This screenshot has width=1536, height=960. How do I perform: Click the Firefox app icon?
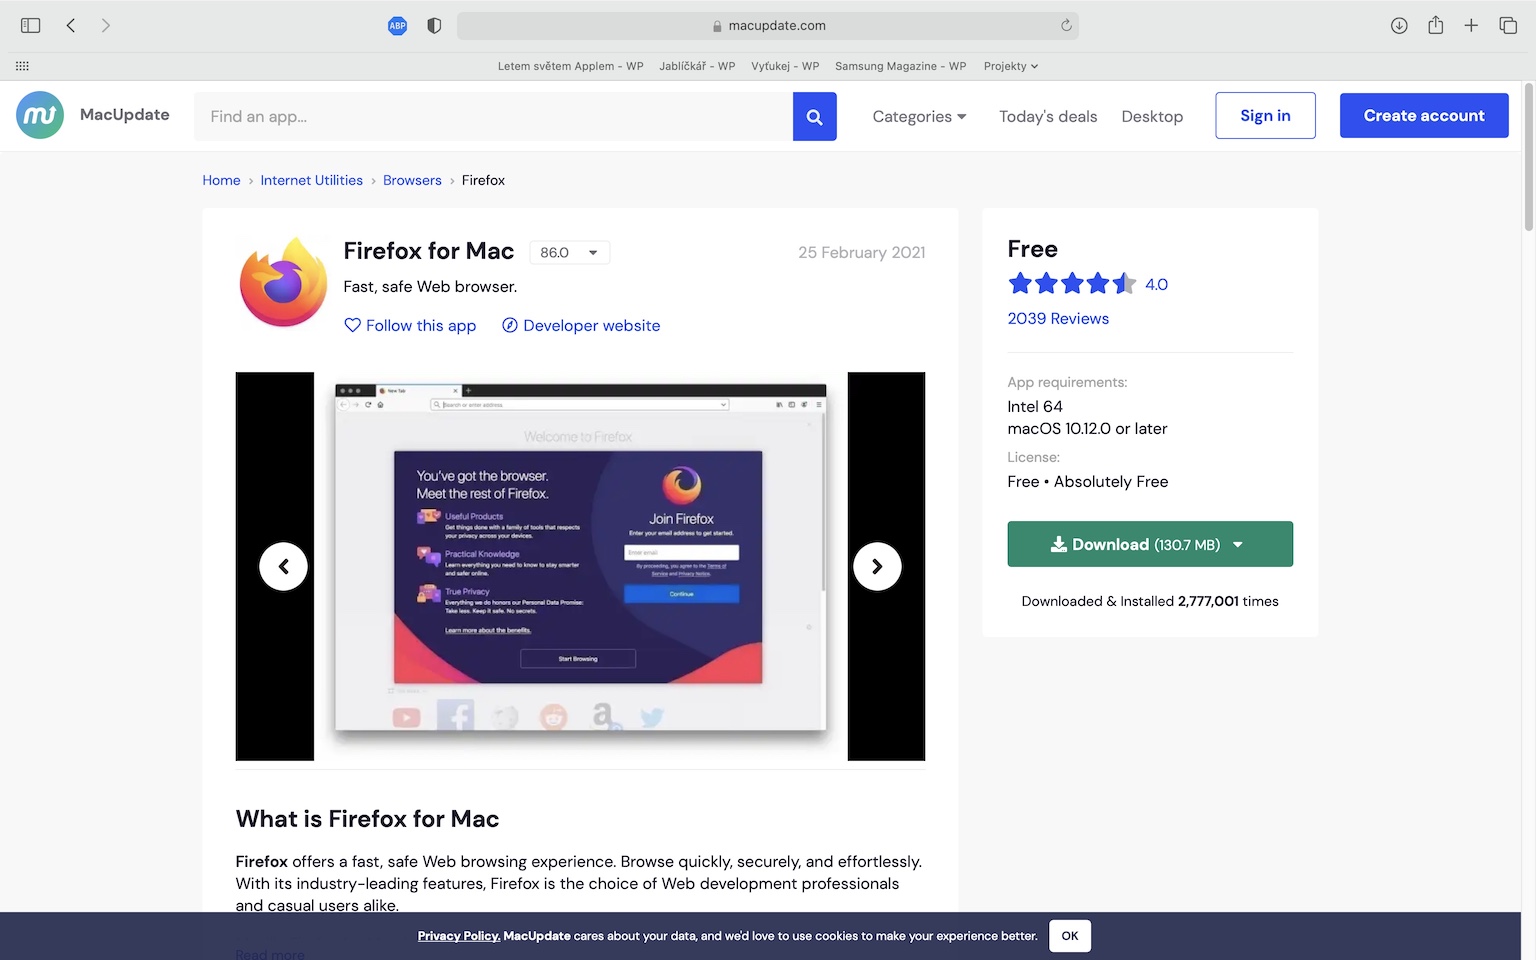pos(283,282)
